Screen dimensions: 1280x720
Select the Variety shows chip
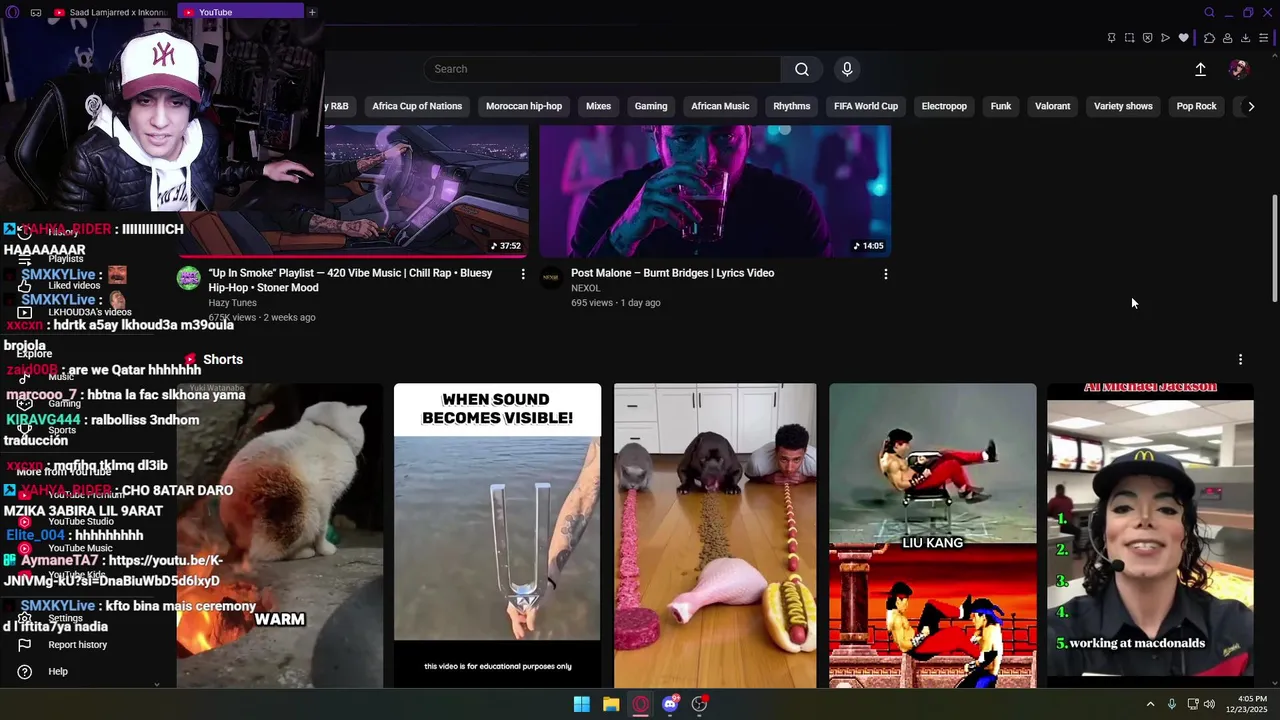pos(1123,106)
